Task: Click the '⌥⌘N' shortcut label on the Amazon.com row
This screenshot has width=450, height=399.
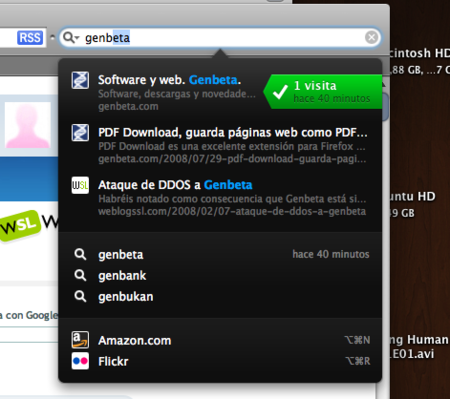Action: 357,340
